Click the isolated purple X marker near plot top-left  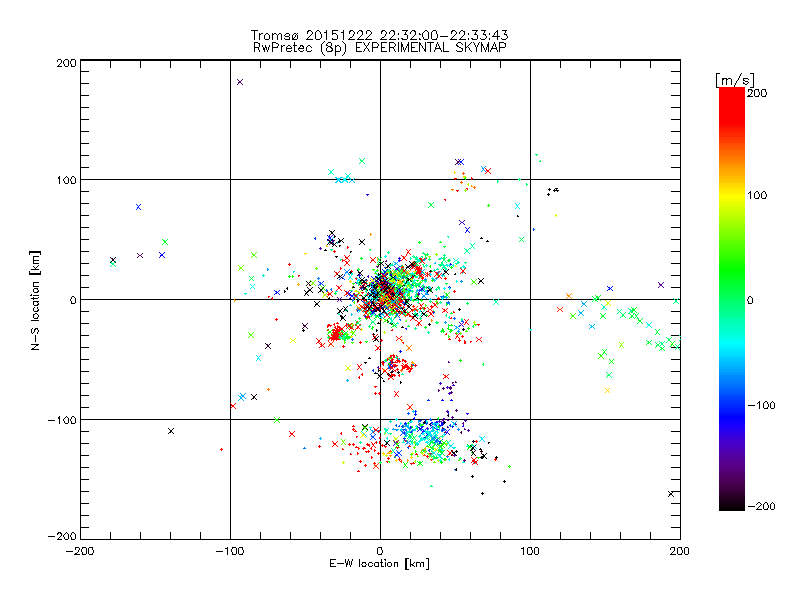(240, 82)
